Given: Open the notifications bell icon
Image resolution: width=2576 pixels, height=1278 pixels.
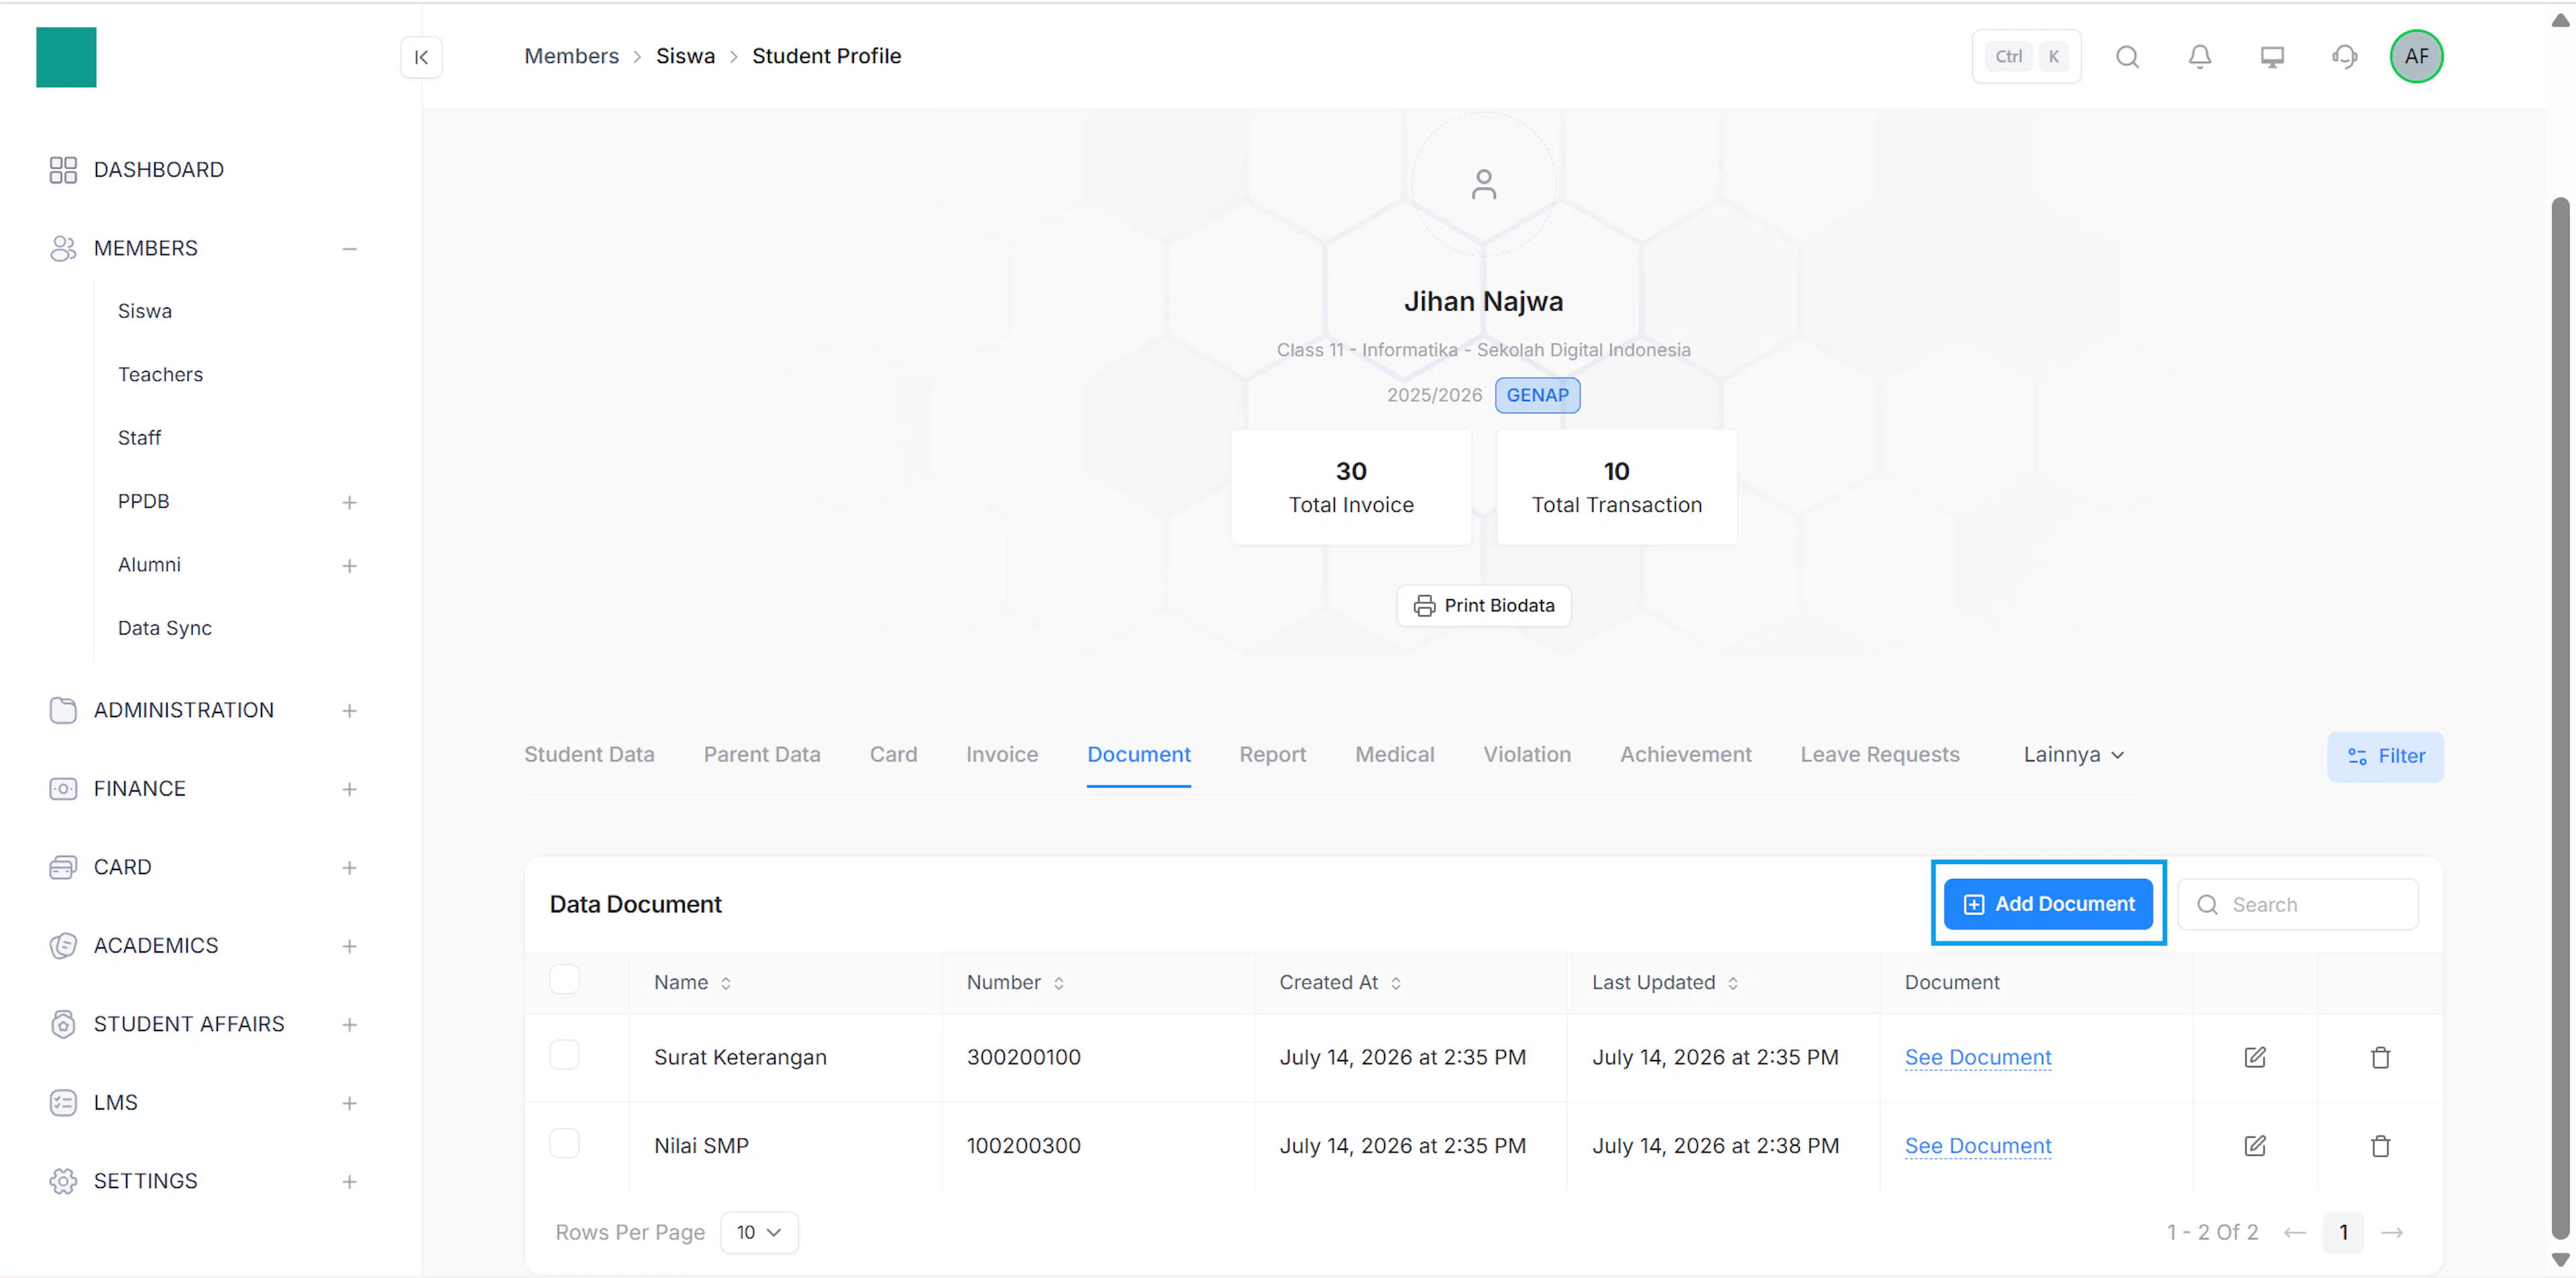Looking at the screenshot, I should 2199,57.
